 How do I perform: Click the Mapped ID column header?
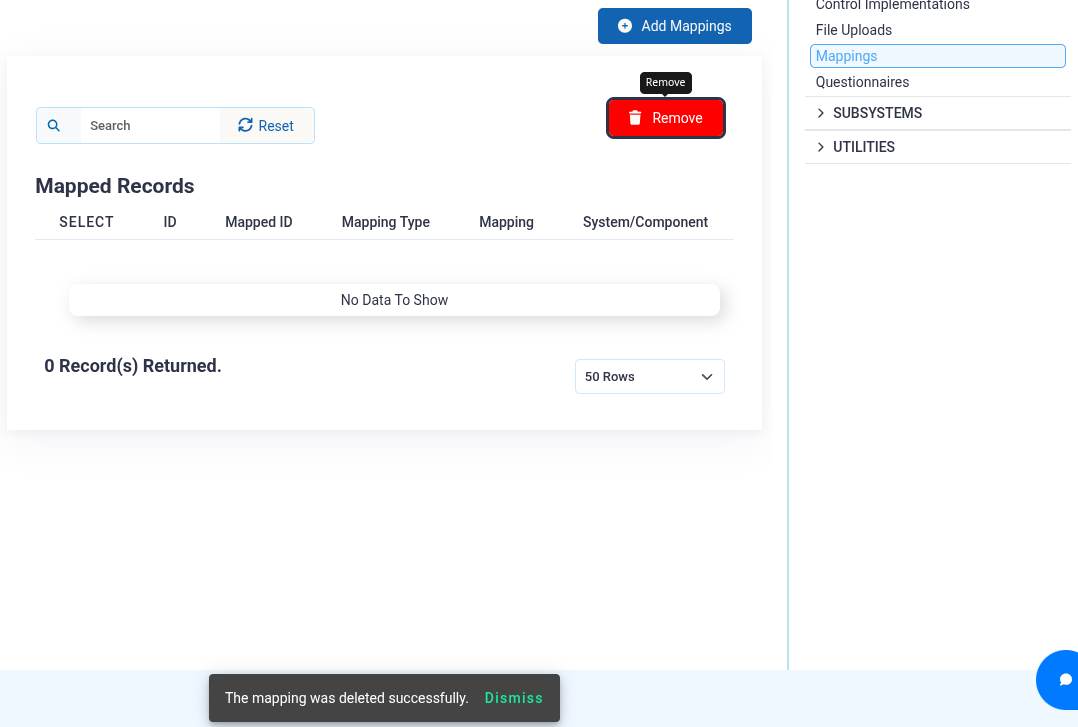(x=258, y=222)
